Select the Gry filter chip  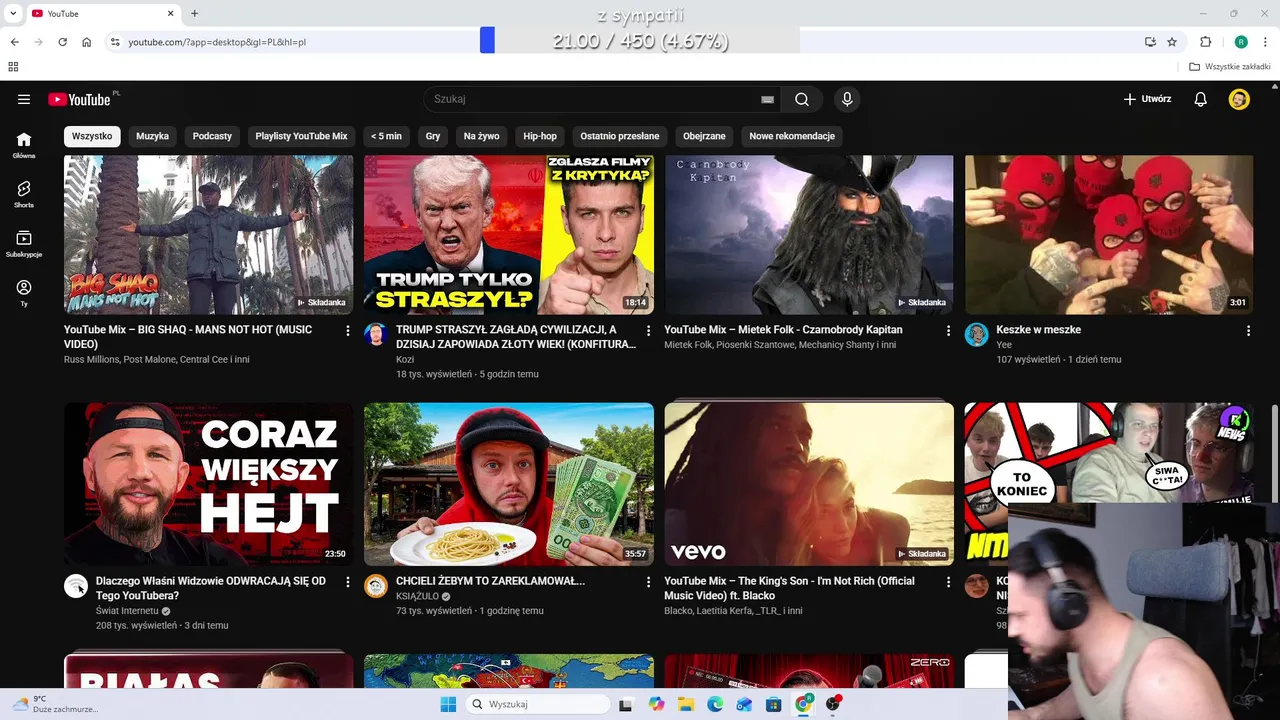tap(433, 136)
